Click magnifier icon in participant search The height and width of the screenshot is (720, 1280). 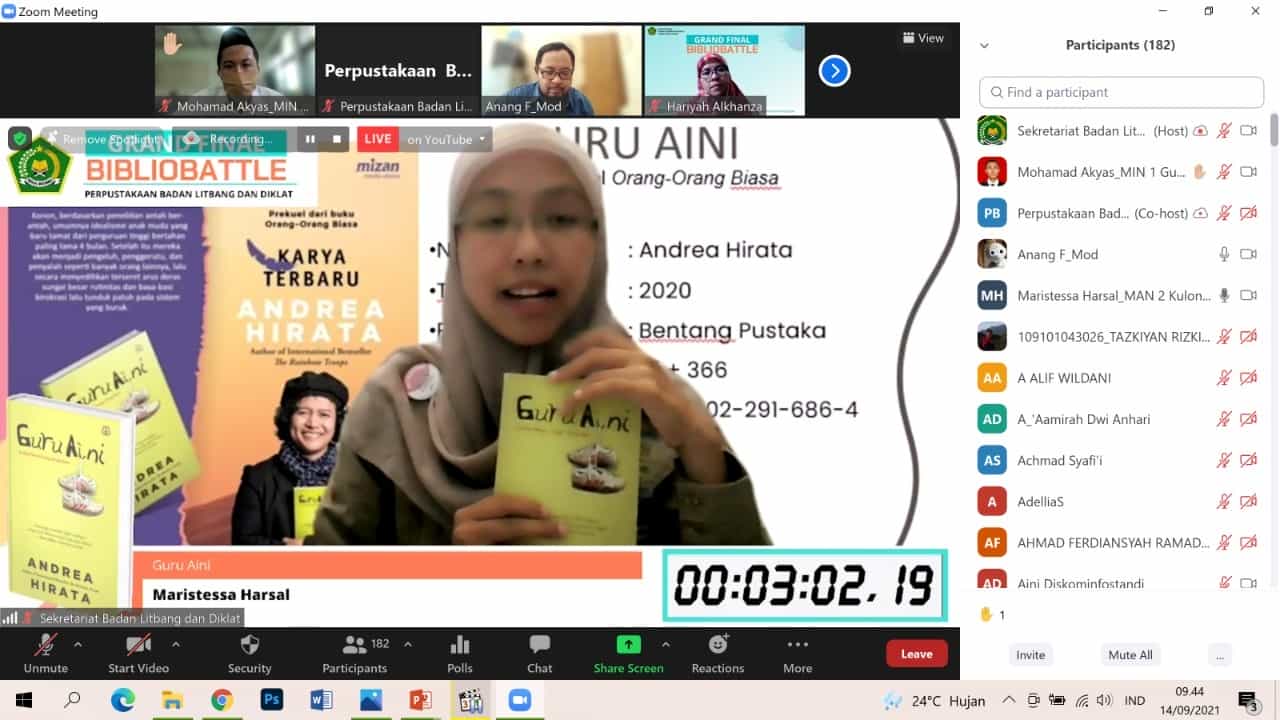tap(996, 92)
